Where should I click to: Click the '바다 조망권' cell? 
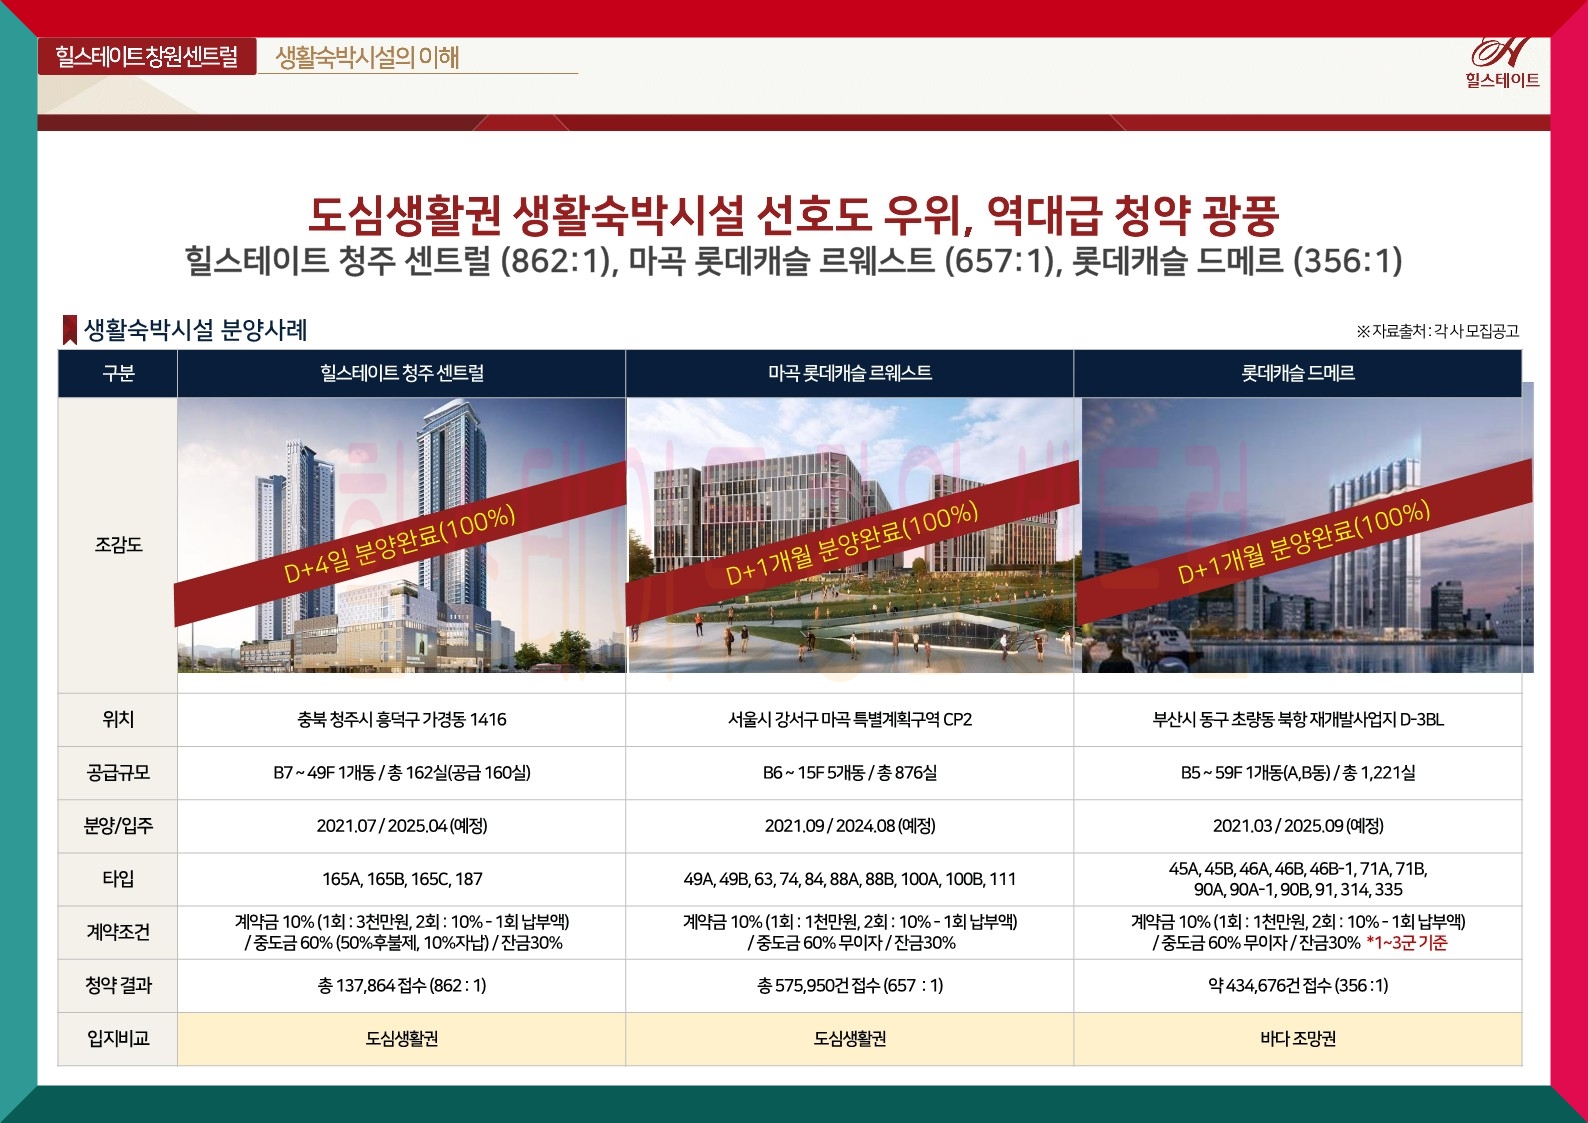(1298, 1039)
